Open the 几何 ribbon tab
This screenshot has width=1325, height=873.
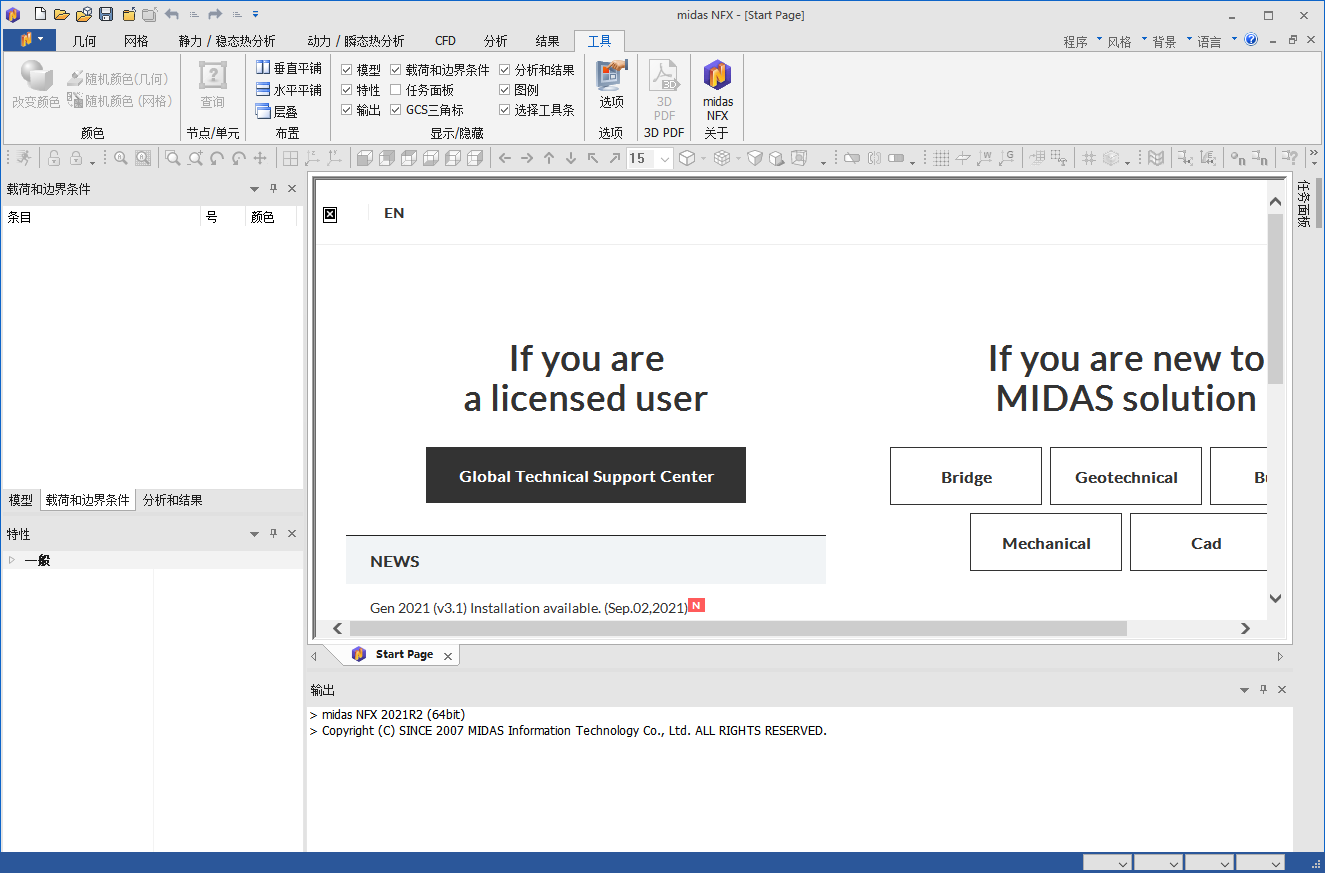point(85,41)
